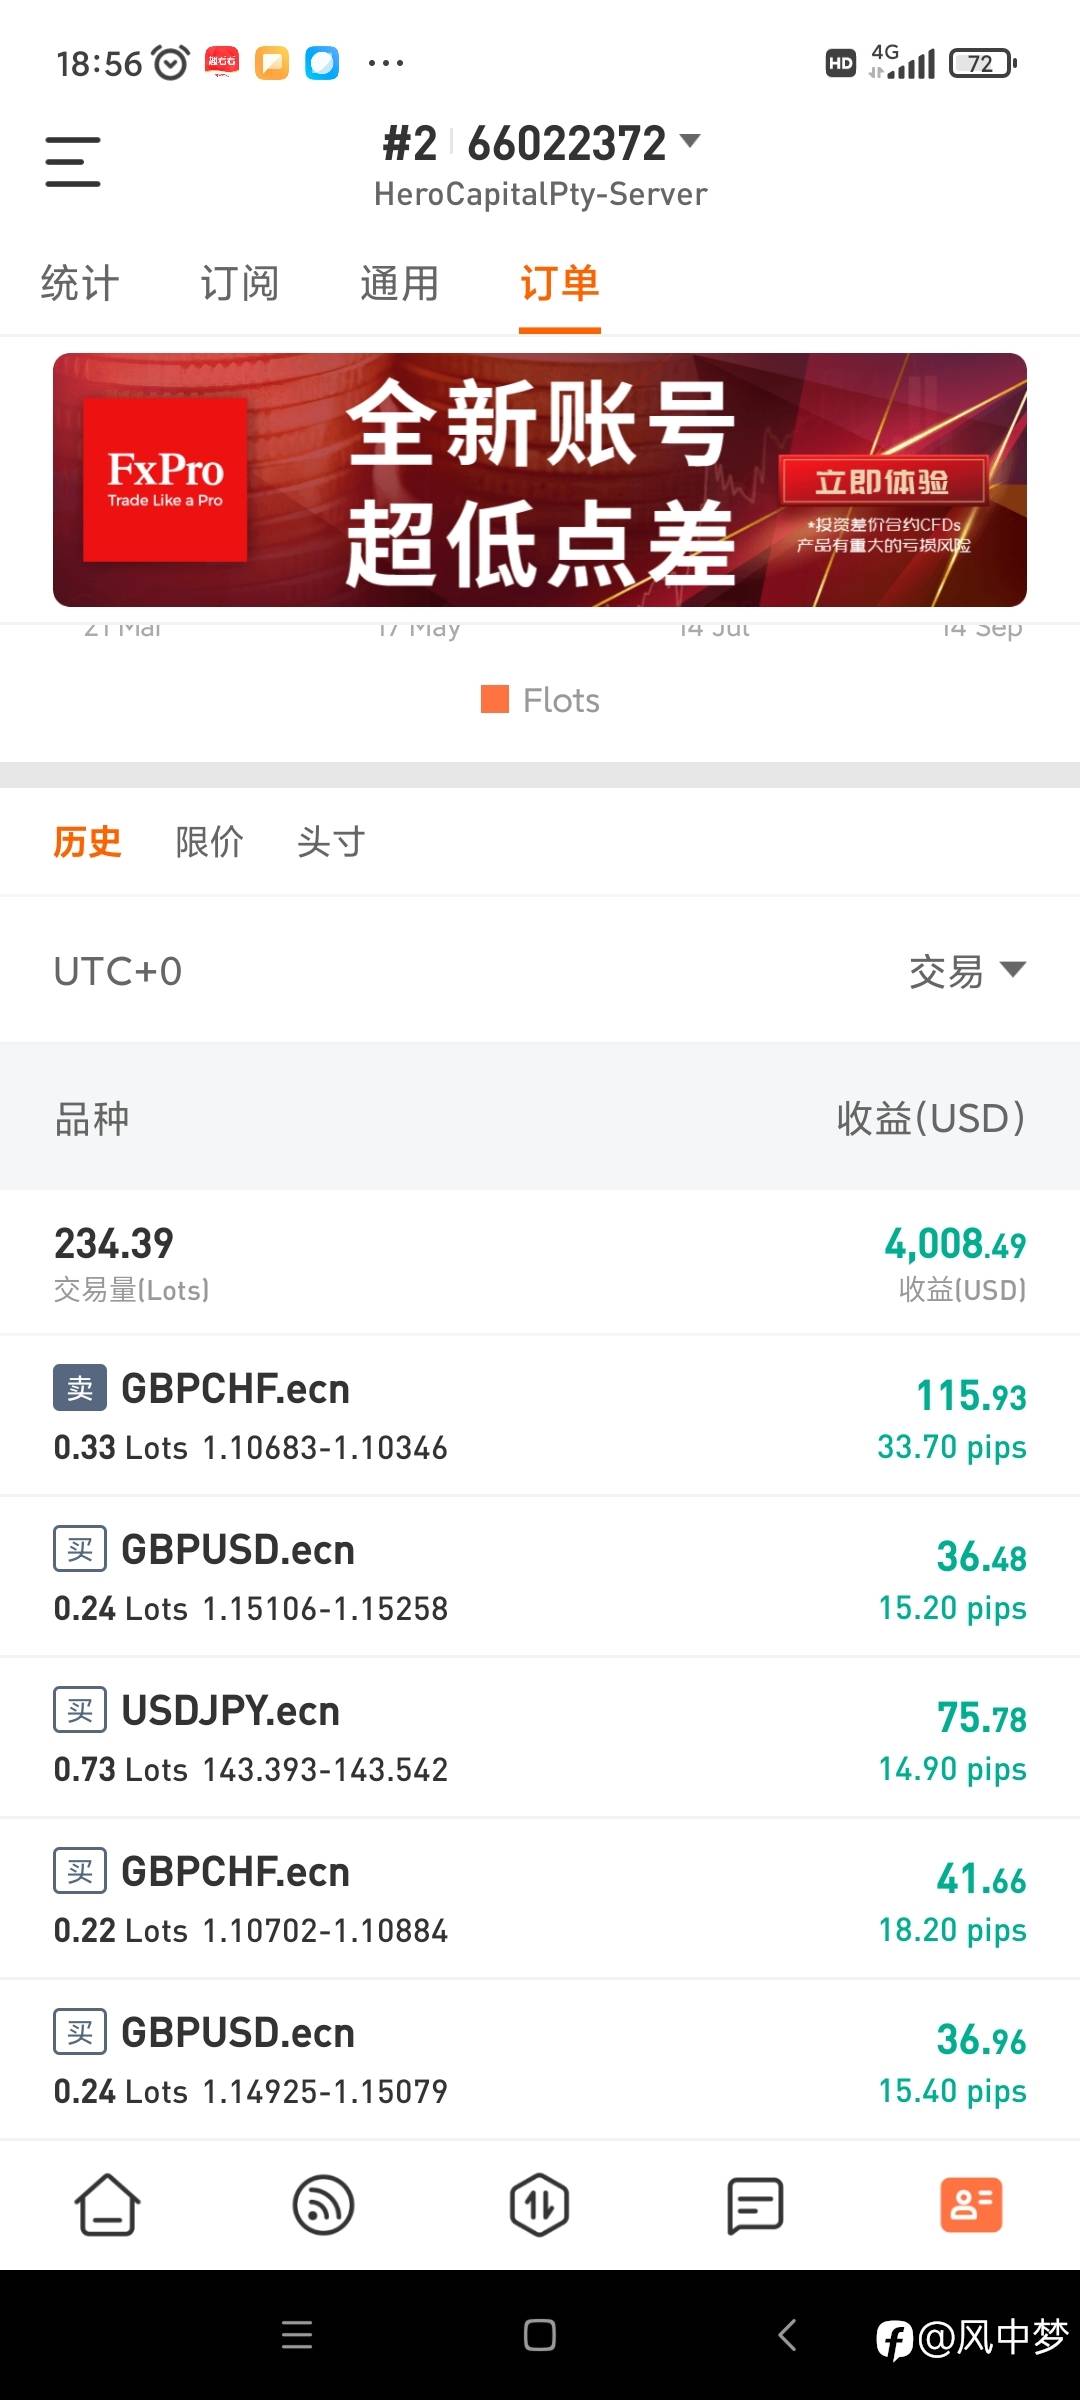The width and height of the screenshot is (1080, 2400).
Task: Open the GBPCHF.ecn sell order 115.93
Action: [x=540, y=1416]
